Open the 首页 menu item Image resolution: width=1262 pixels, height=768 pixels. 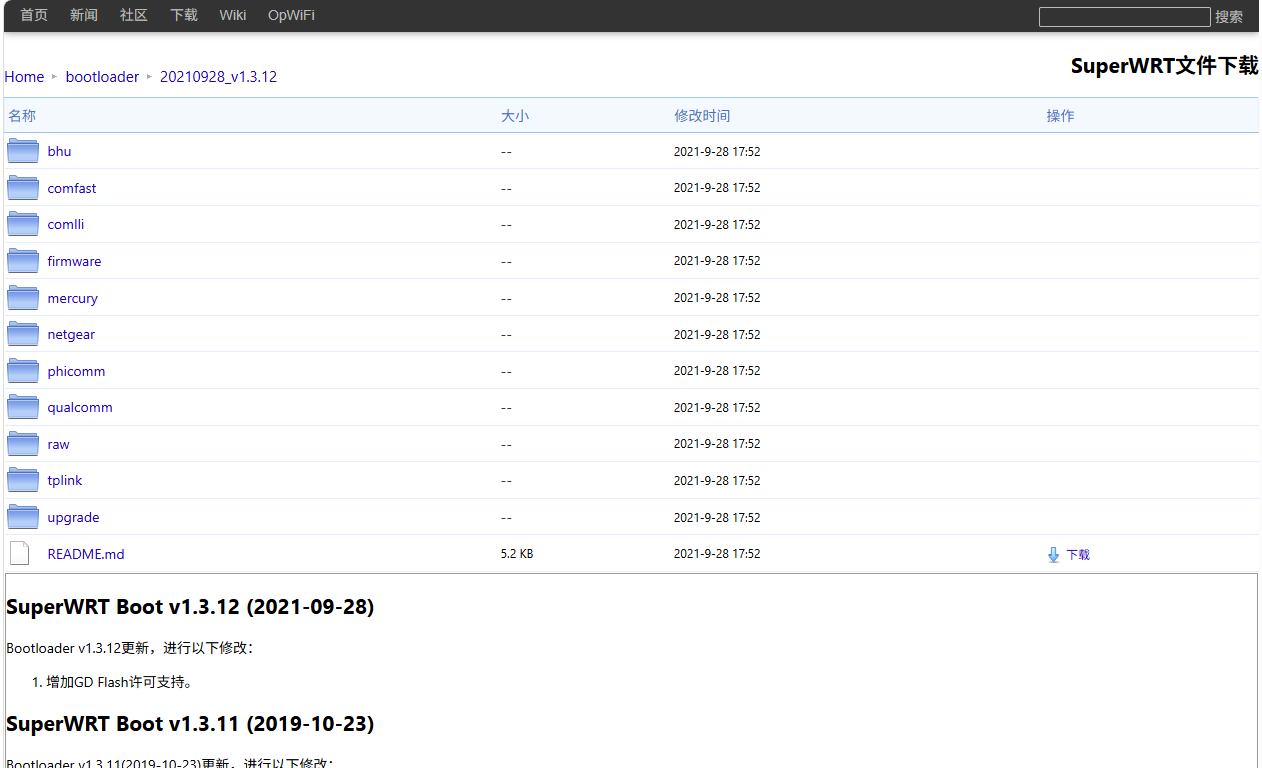[34, 15]
